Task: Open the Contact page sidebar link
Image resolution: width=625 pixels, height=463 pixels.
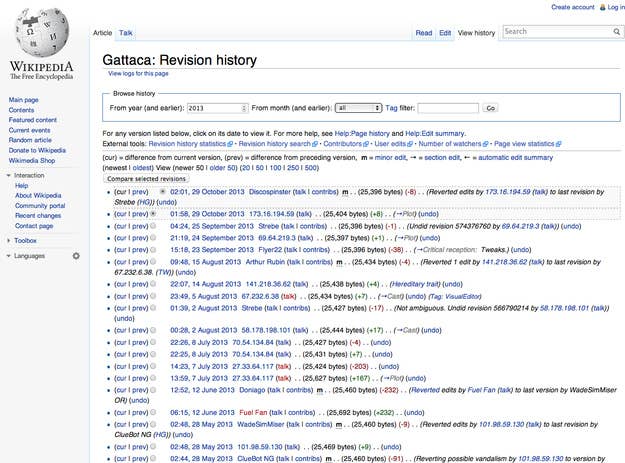Action: point(34,226)
